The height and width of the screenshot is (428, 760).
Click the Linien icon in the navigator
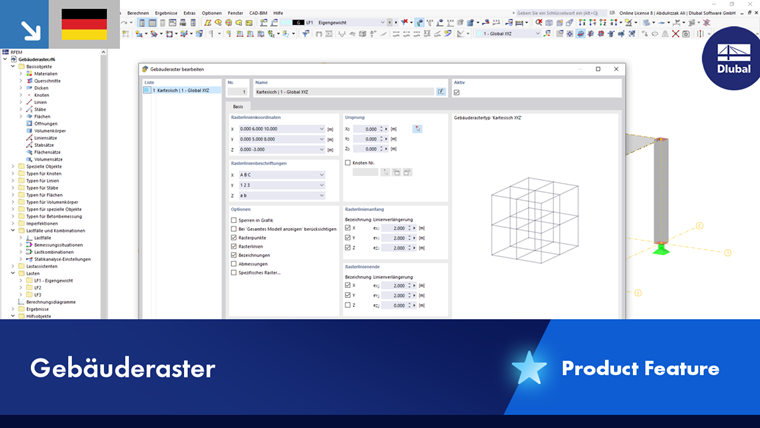pos(30,102)
